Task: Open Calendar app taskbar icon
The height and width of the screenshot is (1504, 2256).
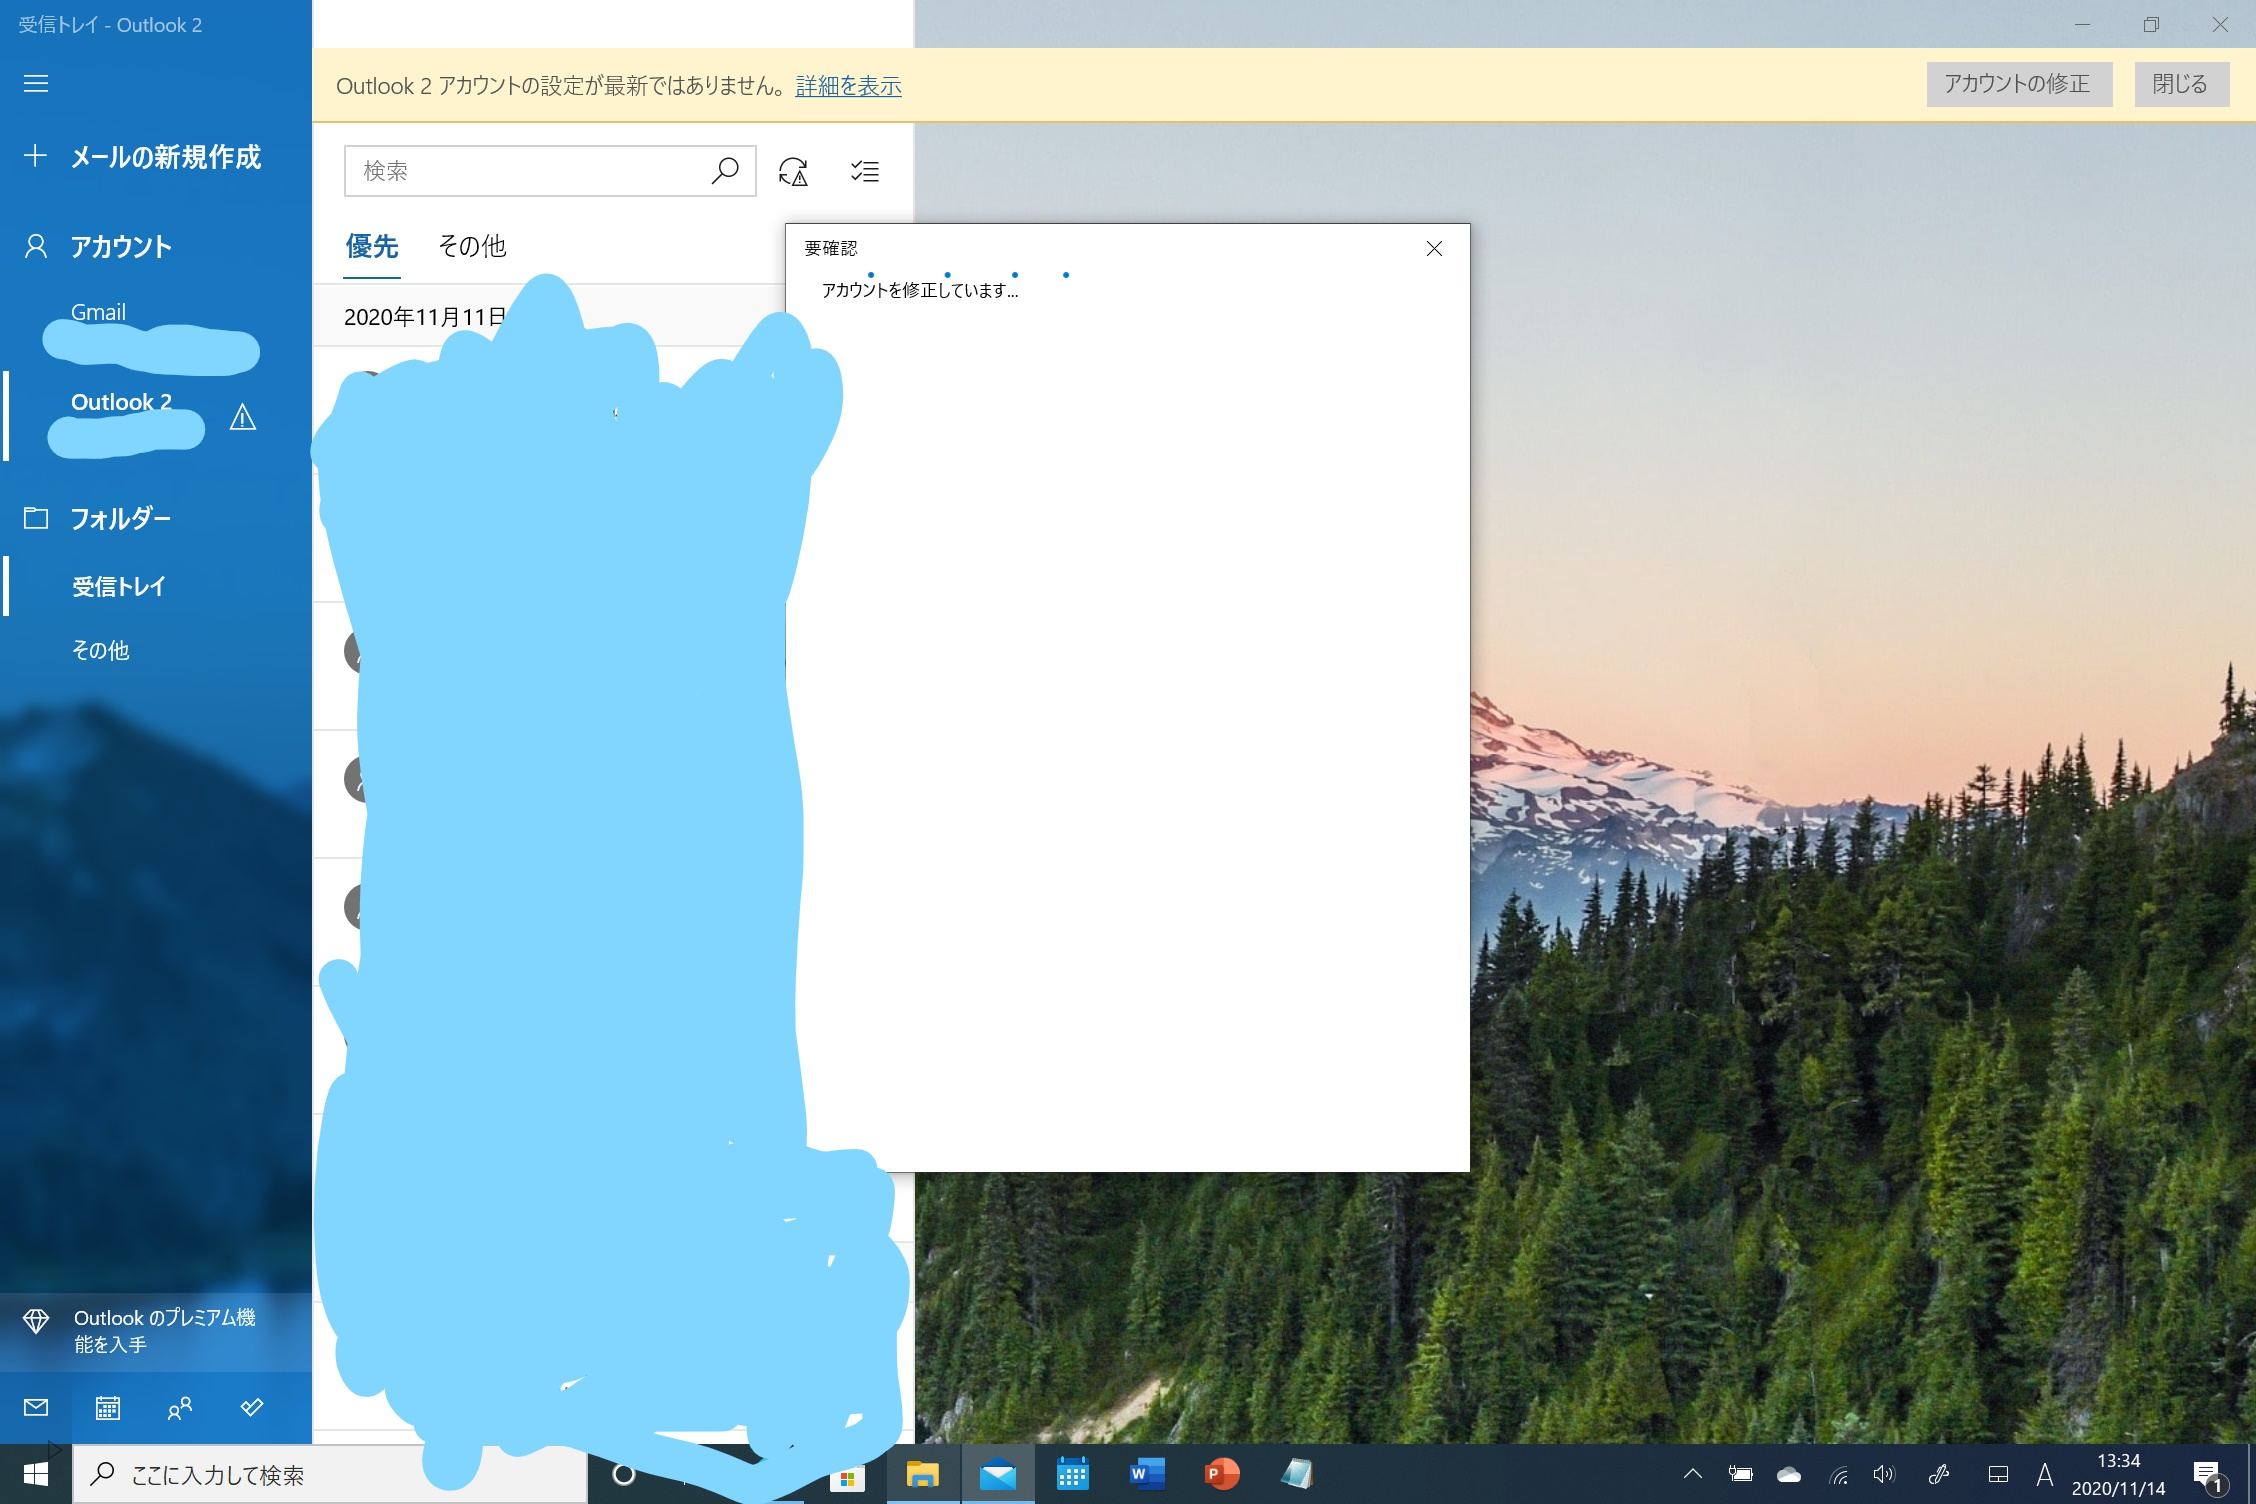Action: pyautogui.click(x=1072, y=1474)
